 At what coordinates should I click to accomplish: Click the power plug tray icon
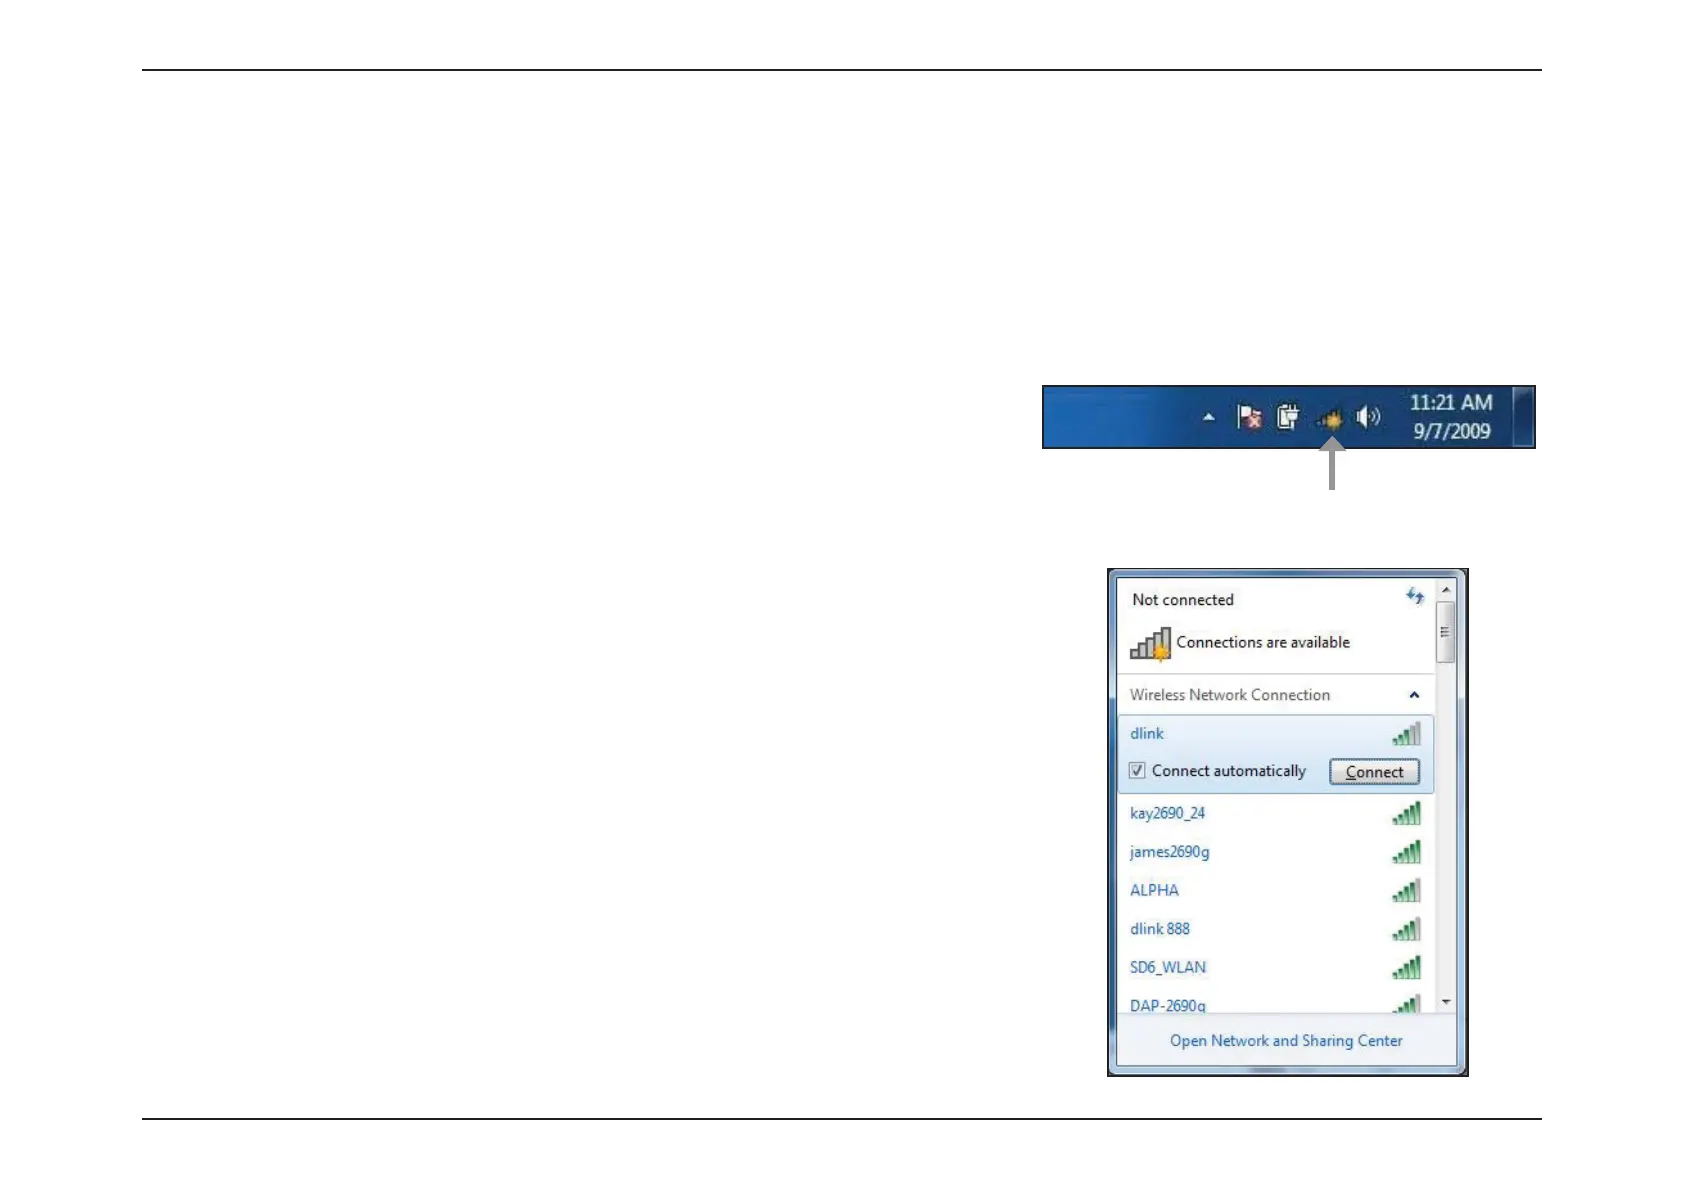1288,416
